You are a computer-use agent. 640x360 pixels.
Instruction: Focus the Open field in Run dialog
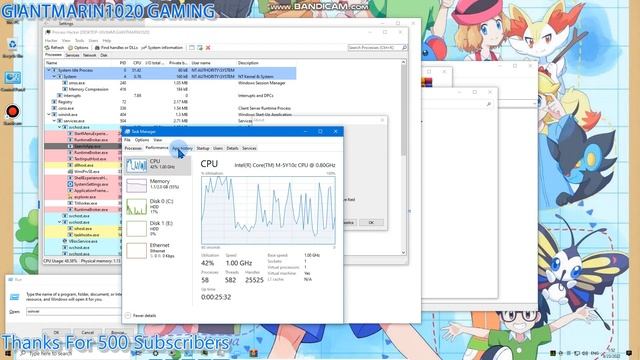(73, 311)
